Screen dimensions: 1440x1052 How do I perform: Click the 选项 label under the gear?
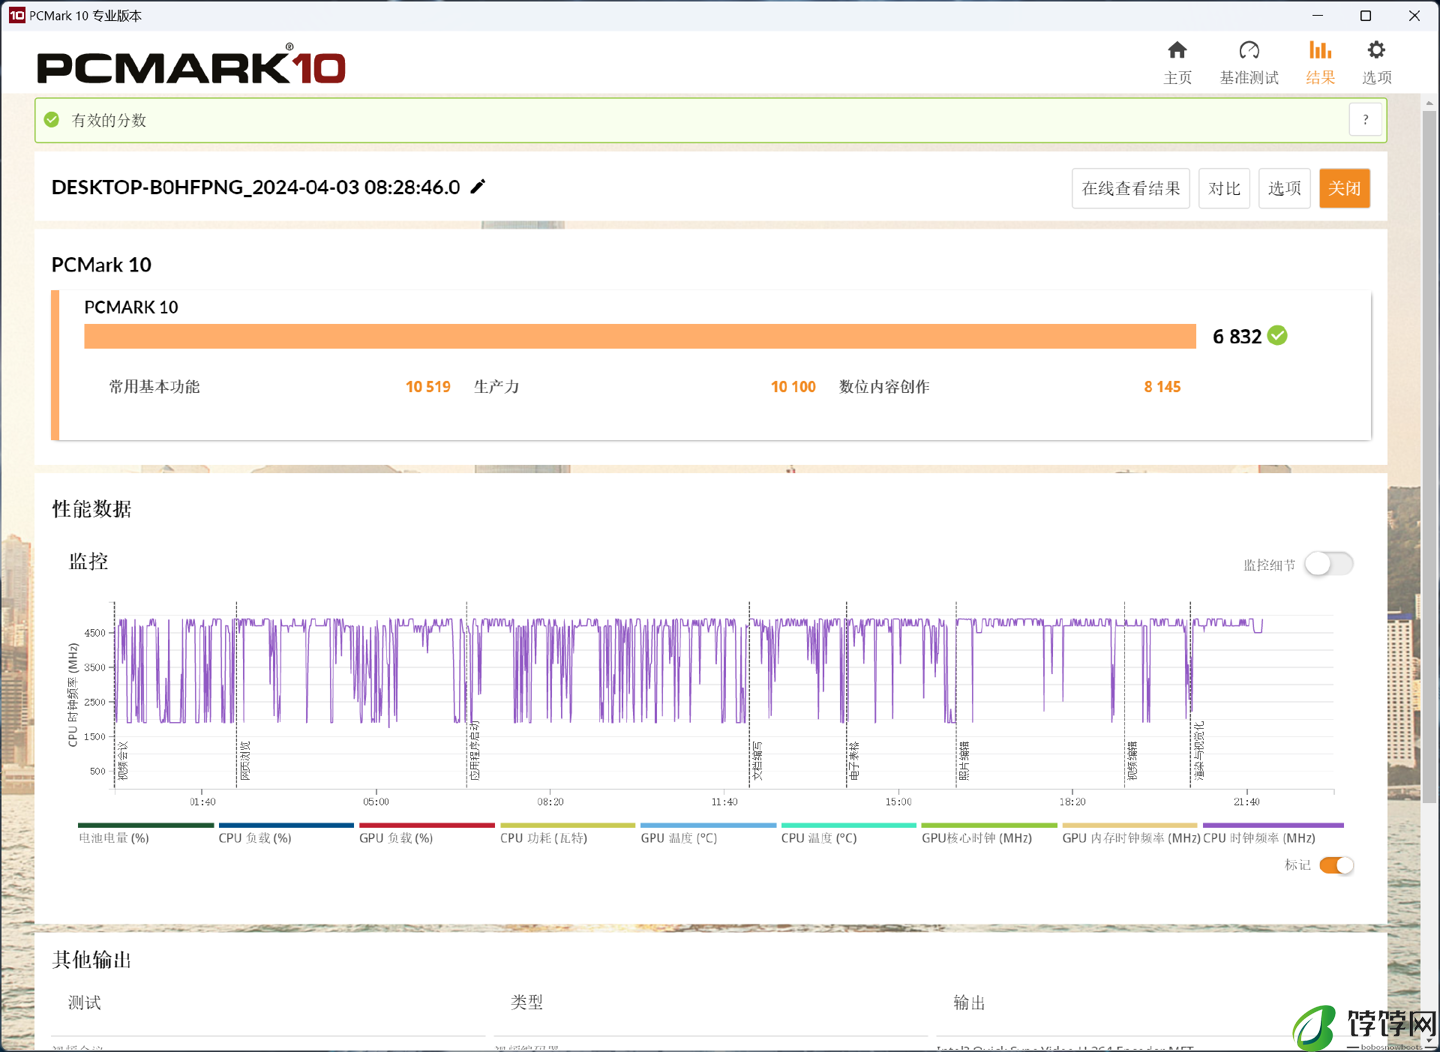pyautogui.click(x=1376, y=77)
